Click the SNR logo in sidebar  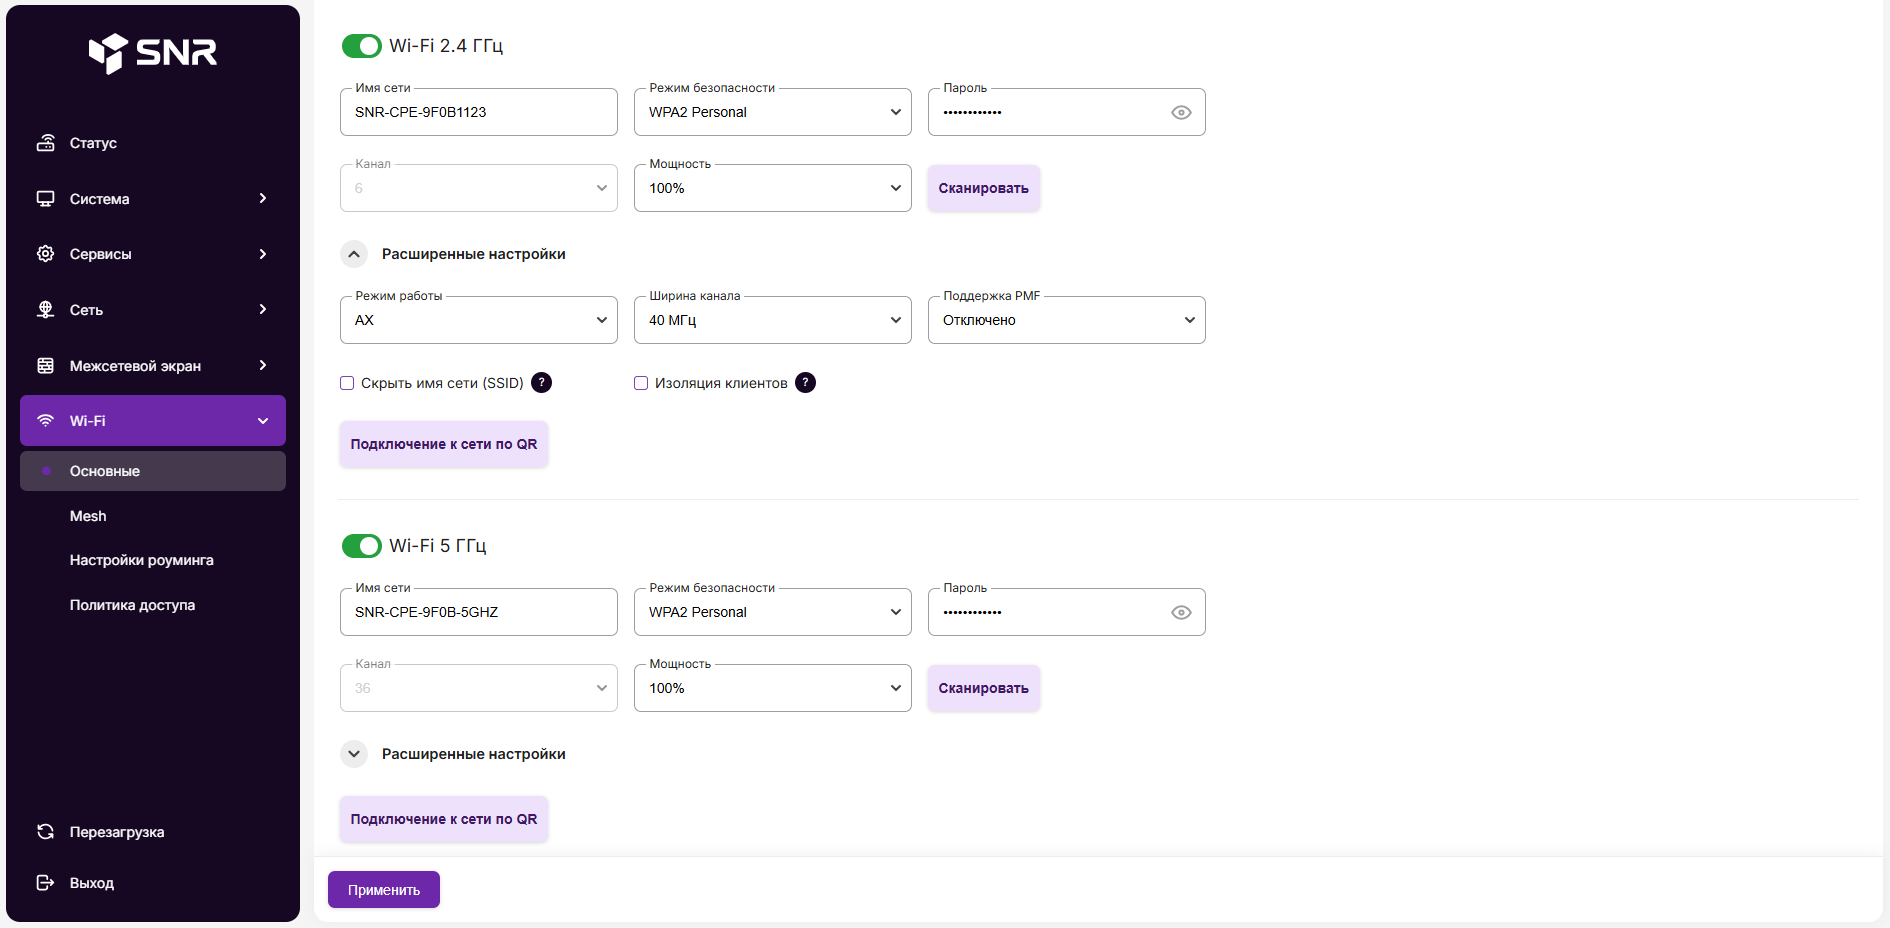click(153, 52)
